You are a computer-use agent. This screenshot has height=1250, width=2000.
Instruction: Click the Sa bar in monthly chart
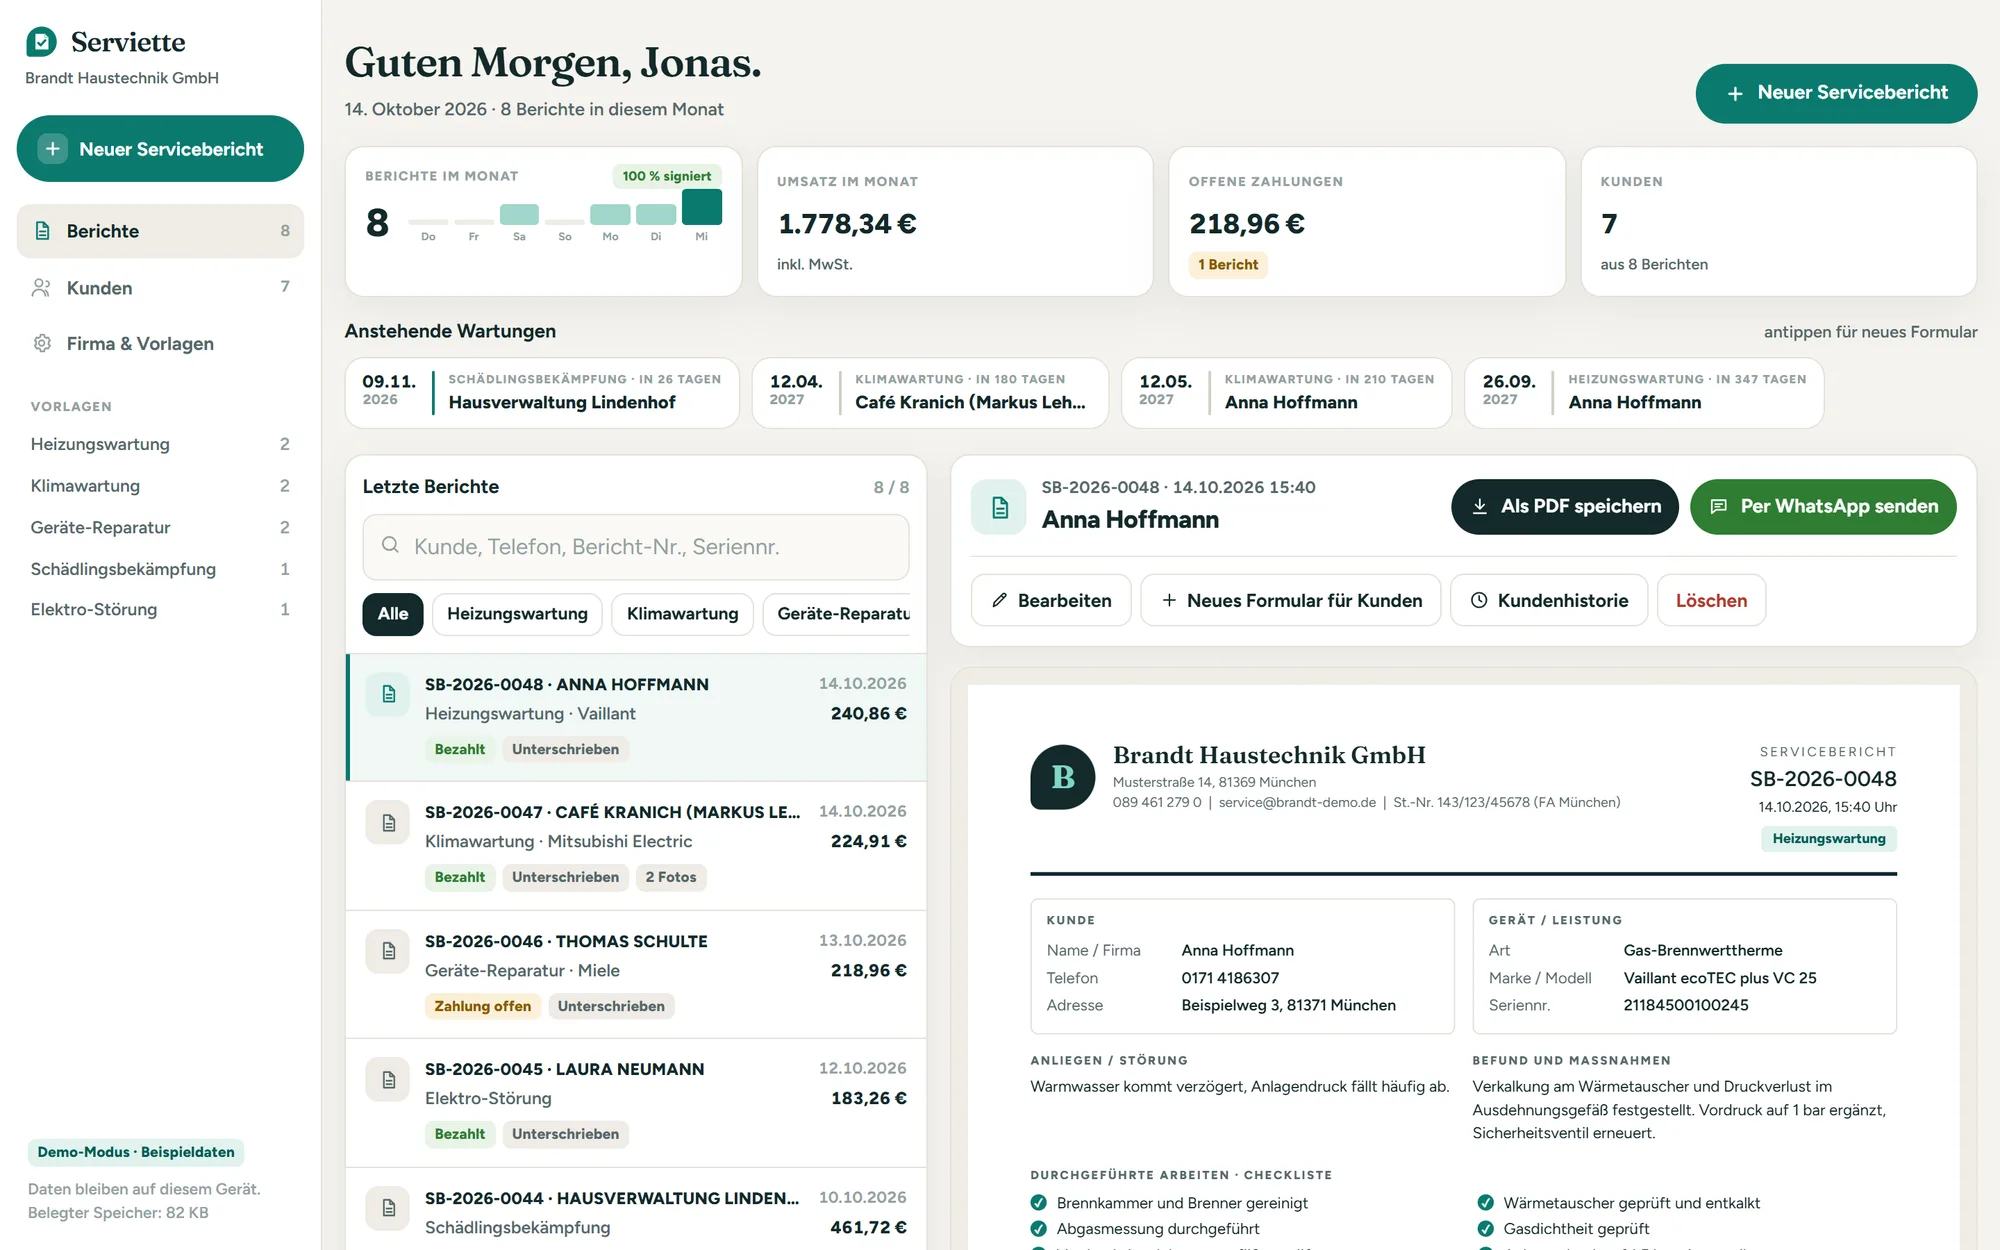tap(519, 215)
